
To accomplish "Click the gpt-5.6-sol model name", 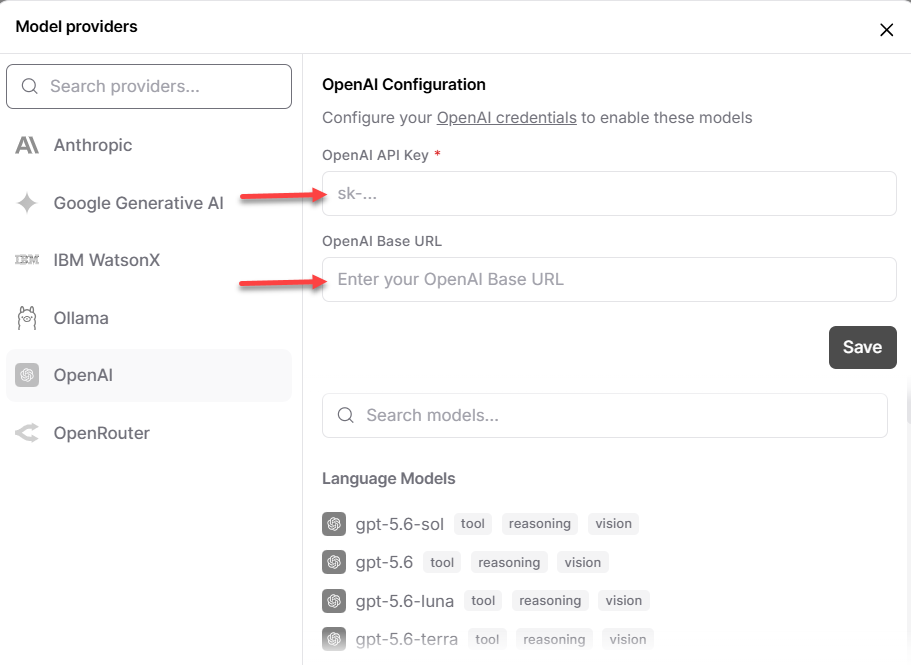I will pos(400,524).
